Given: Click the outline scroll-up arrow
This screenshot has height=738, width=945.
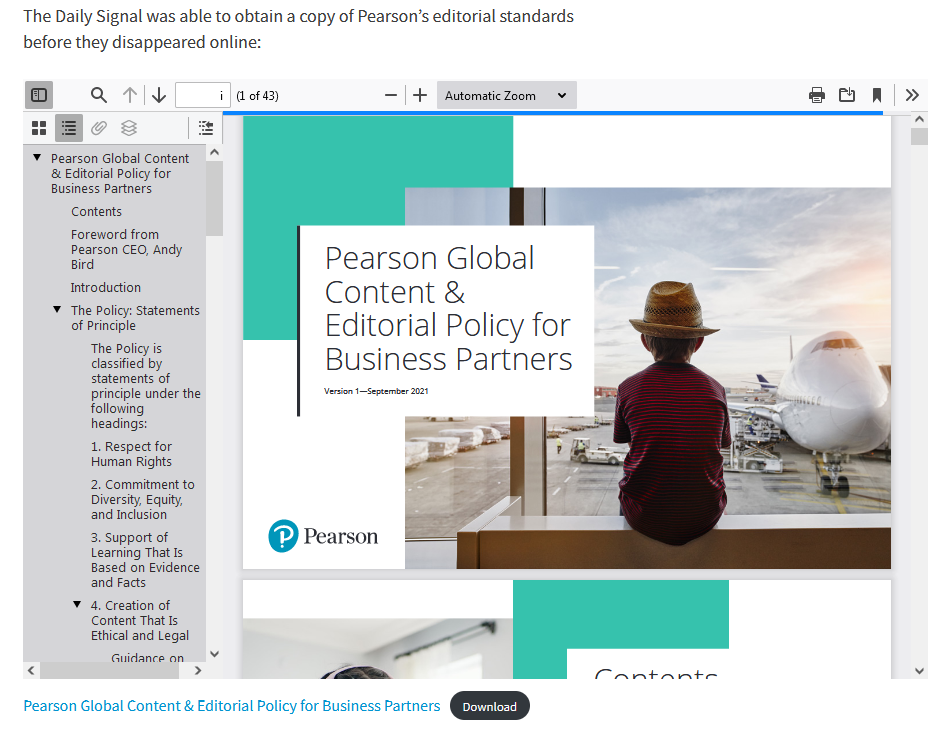Looking at the screenshot, I should [215, 153].
